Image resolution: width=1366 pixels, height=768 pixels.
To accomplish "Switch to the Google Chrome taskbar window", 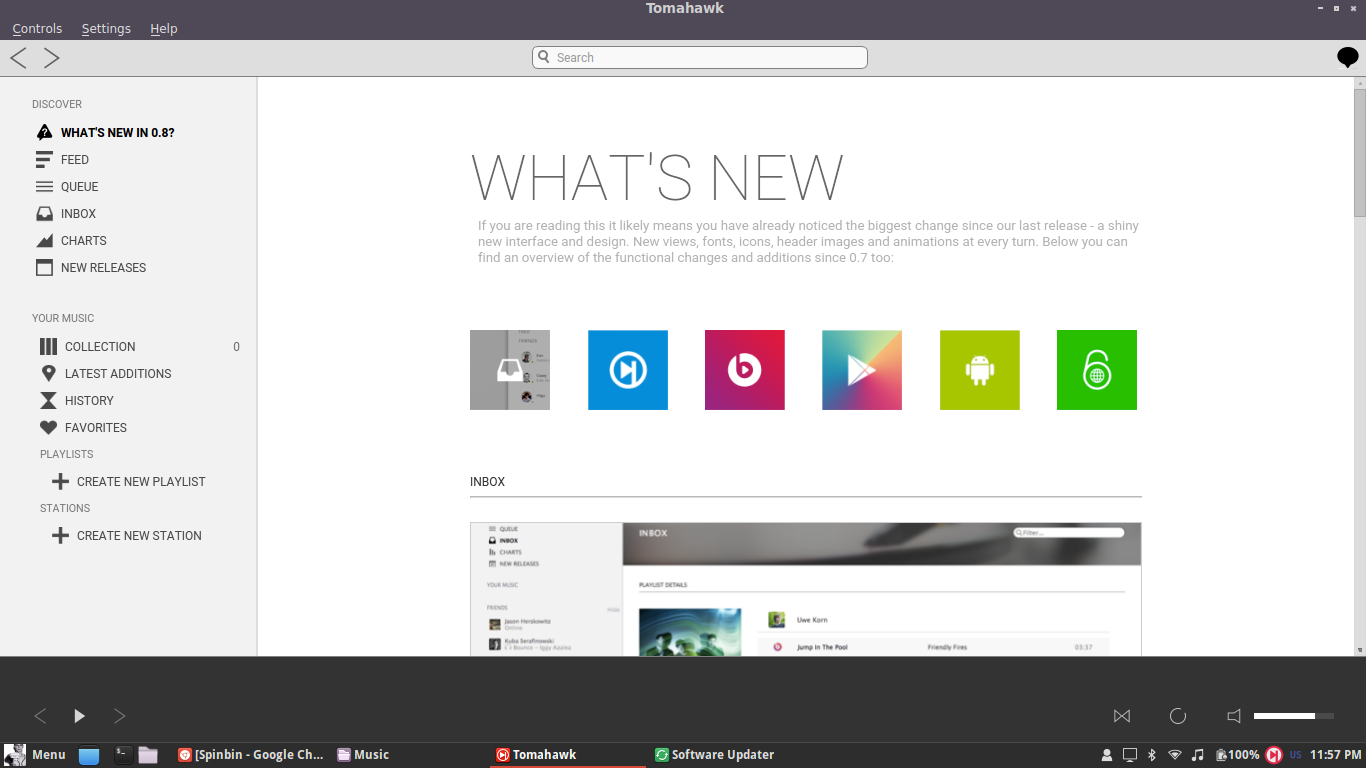I will point(251,755).
